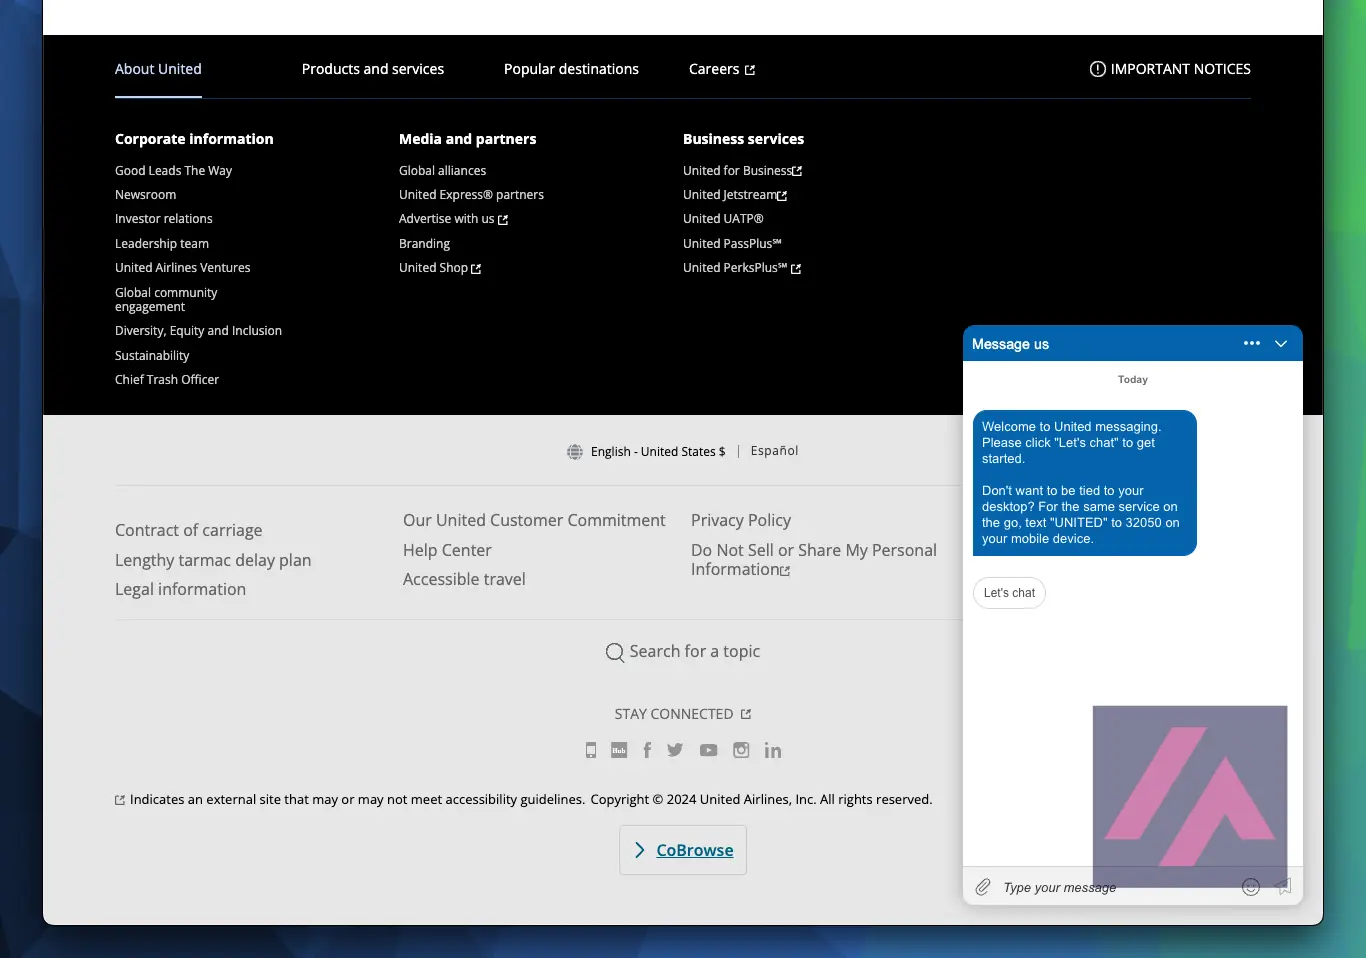Open the emoji picker in chat

[1250, 887]
